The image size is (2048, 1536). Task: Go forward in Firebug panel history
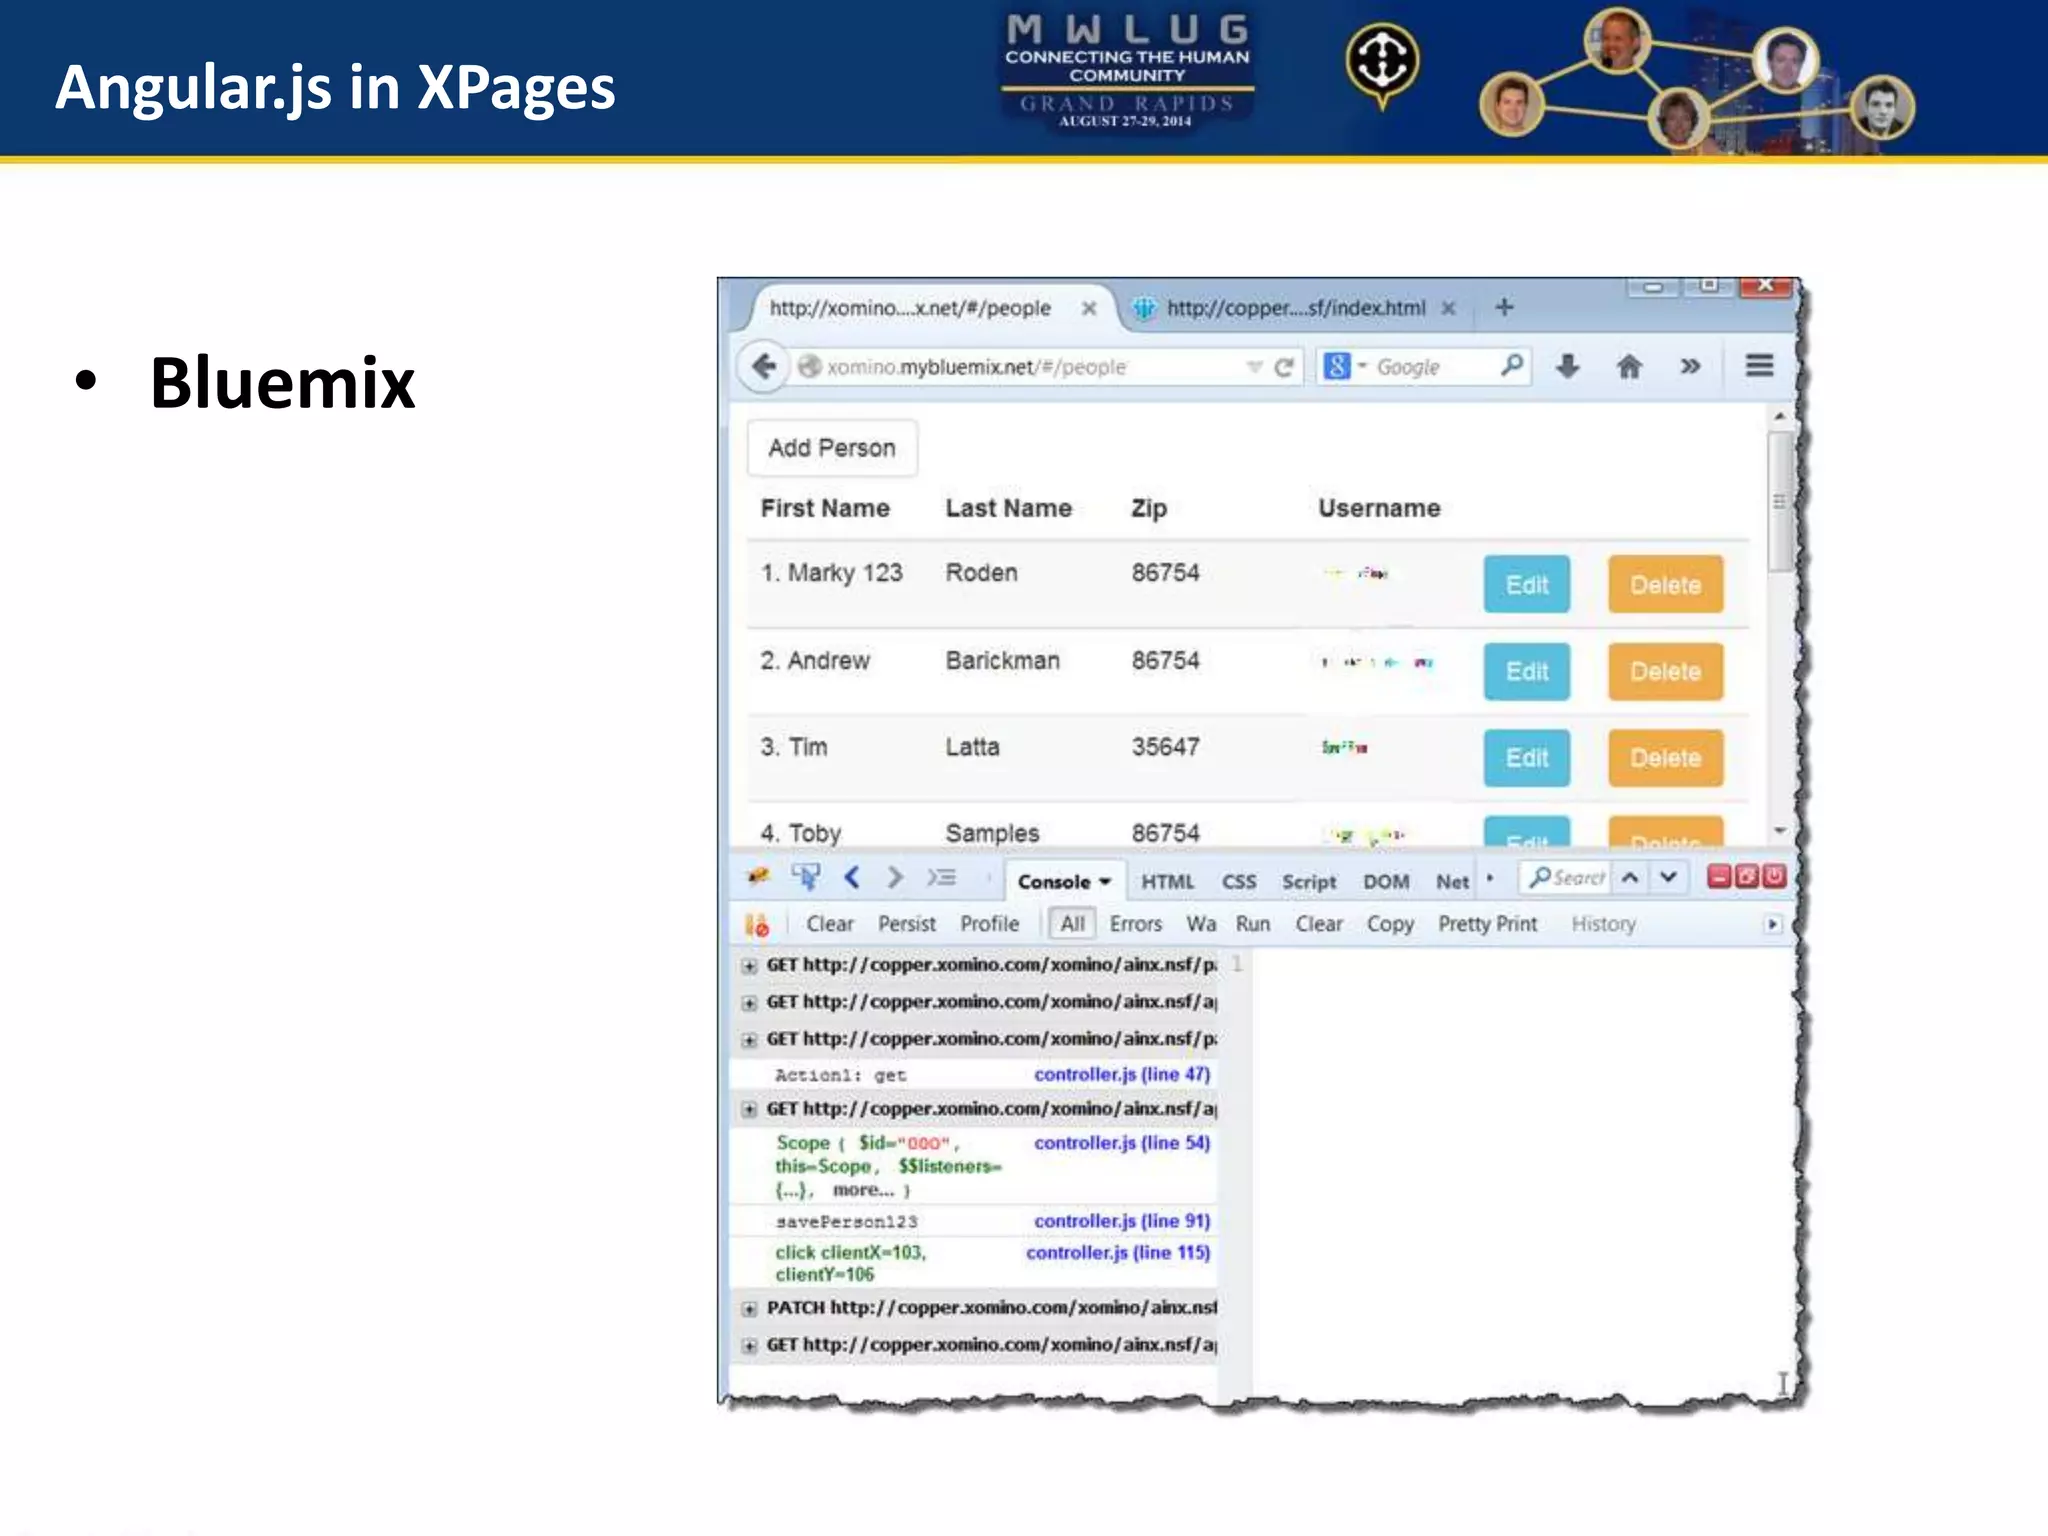coord(895,877)
